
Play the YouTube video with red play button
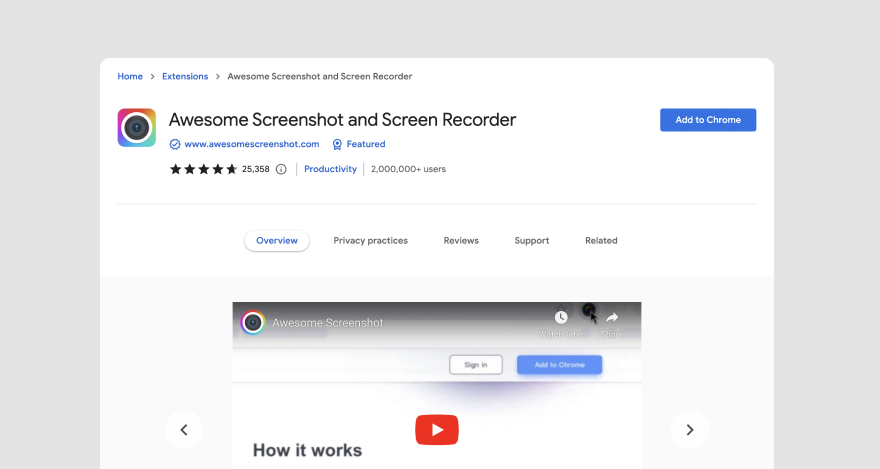coord(437,430)
